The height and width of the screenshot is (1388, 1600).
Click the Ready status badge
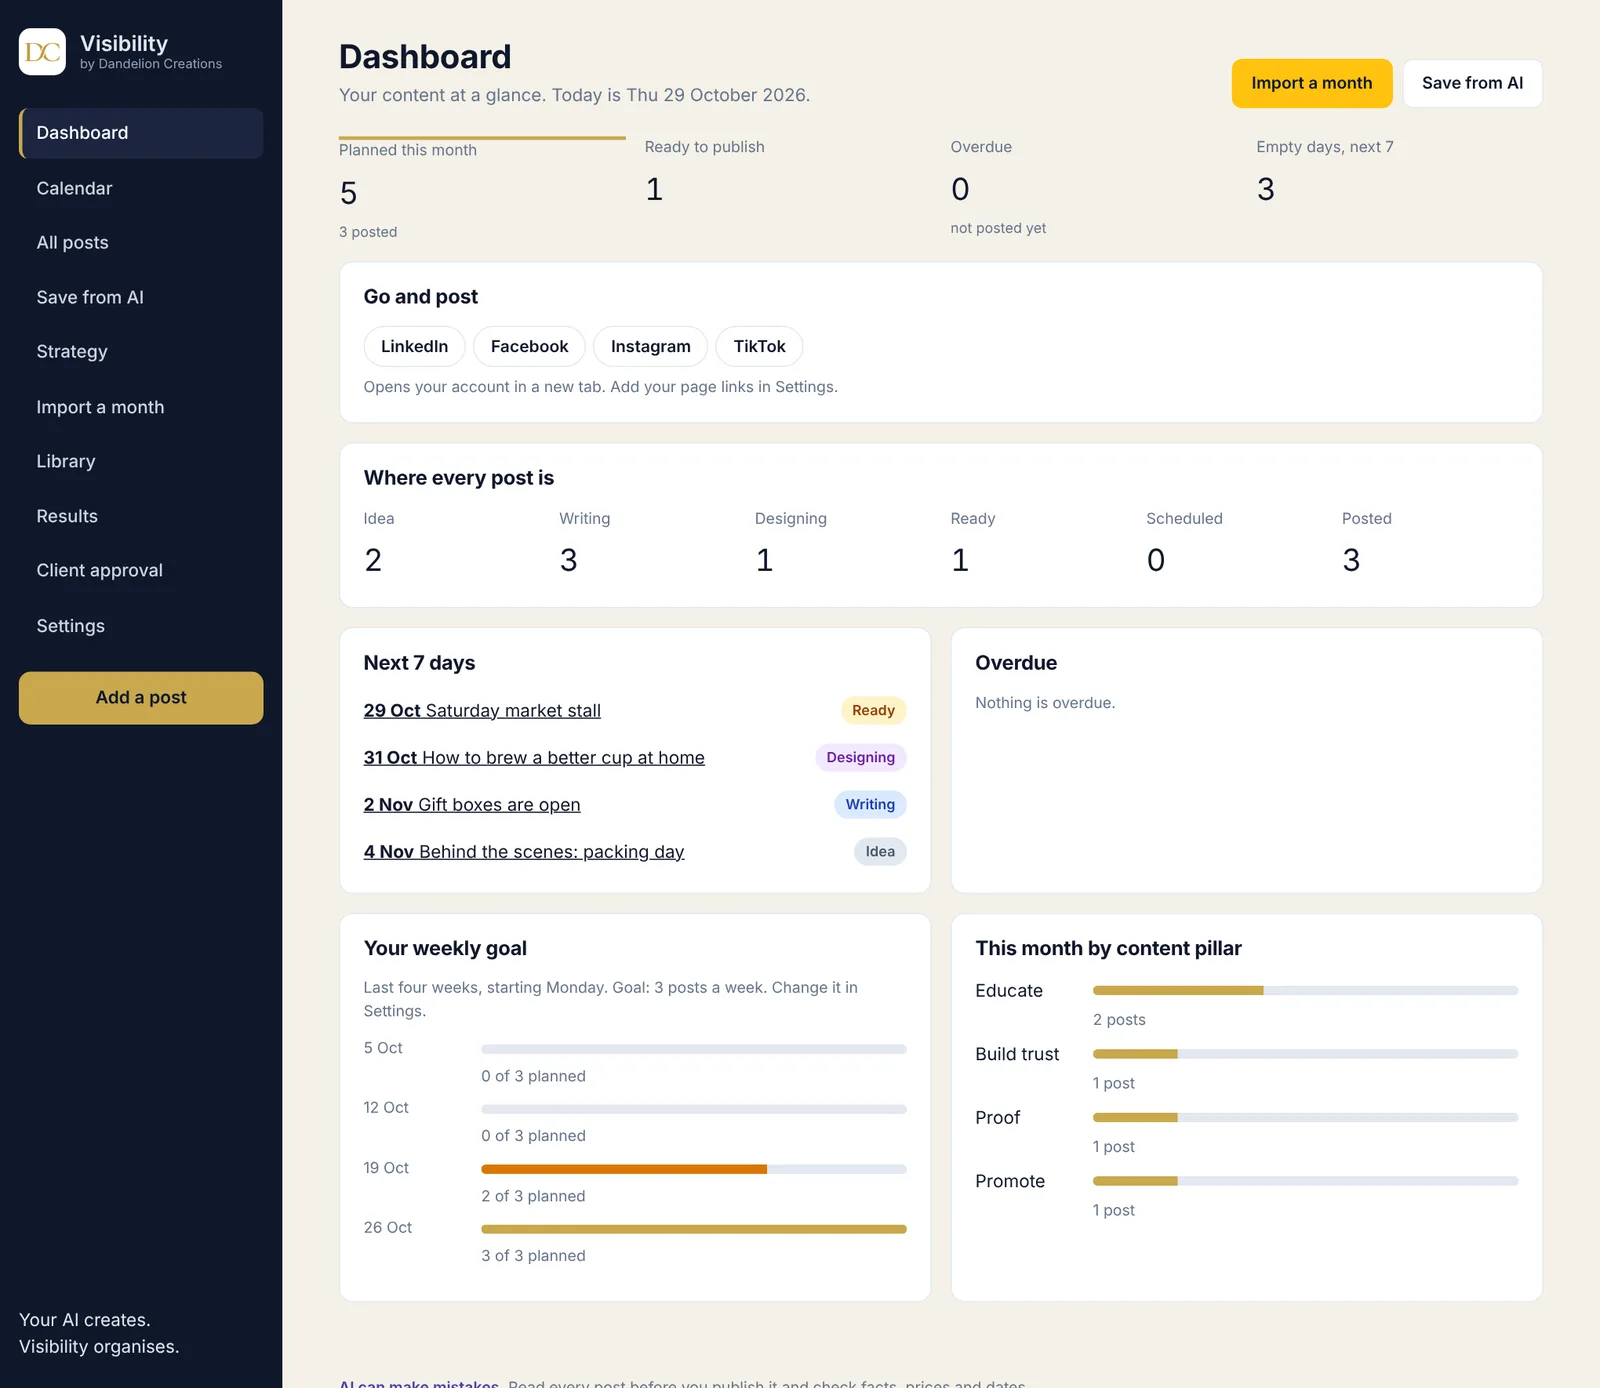click(x=873, y=710)
